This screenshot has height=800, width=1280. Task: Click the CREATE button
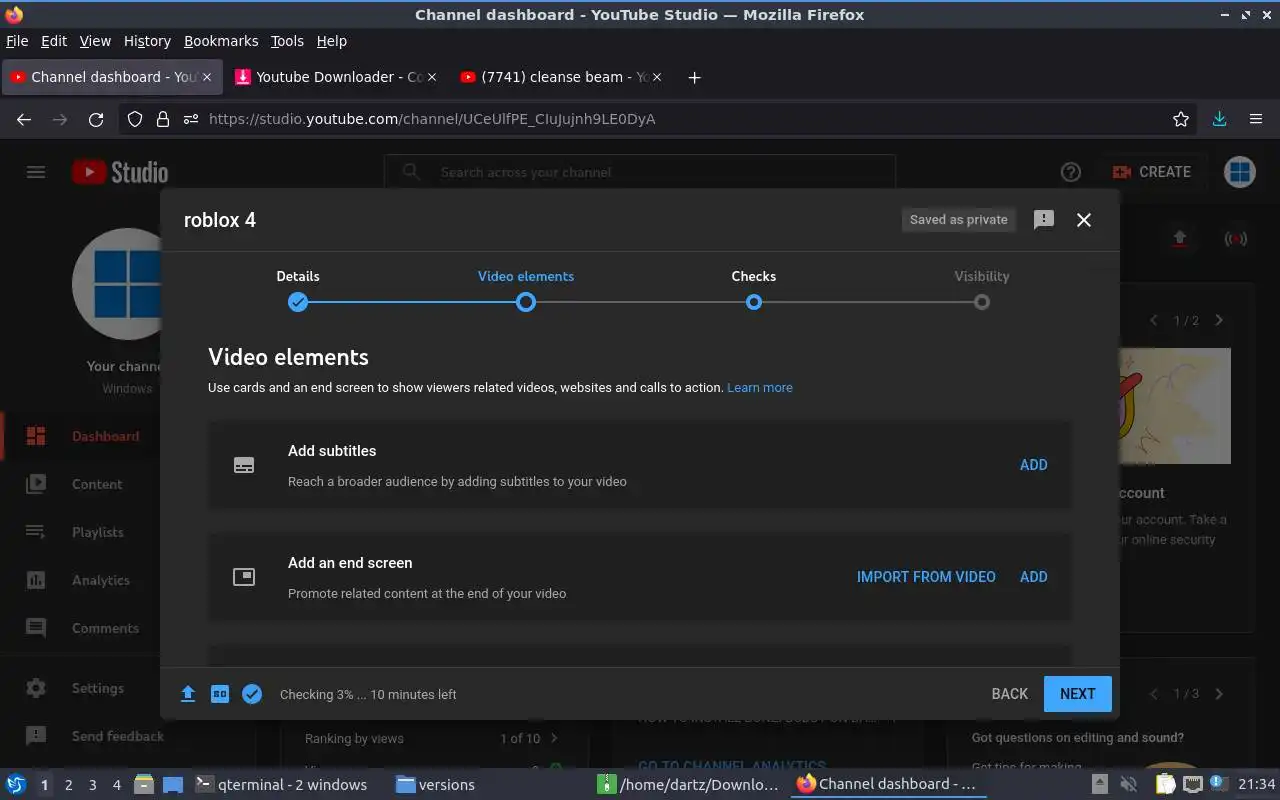1152,172
